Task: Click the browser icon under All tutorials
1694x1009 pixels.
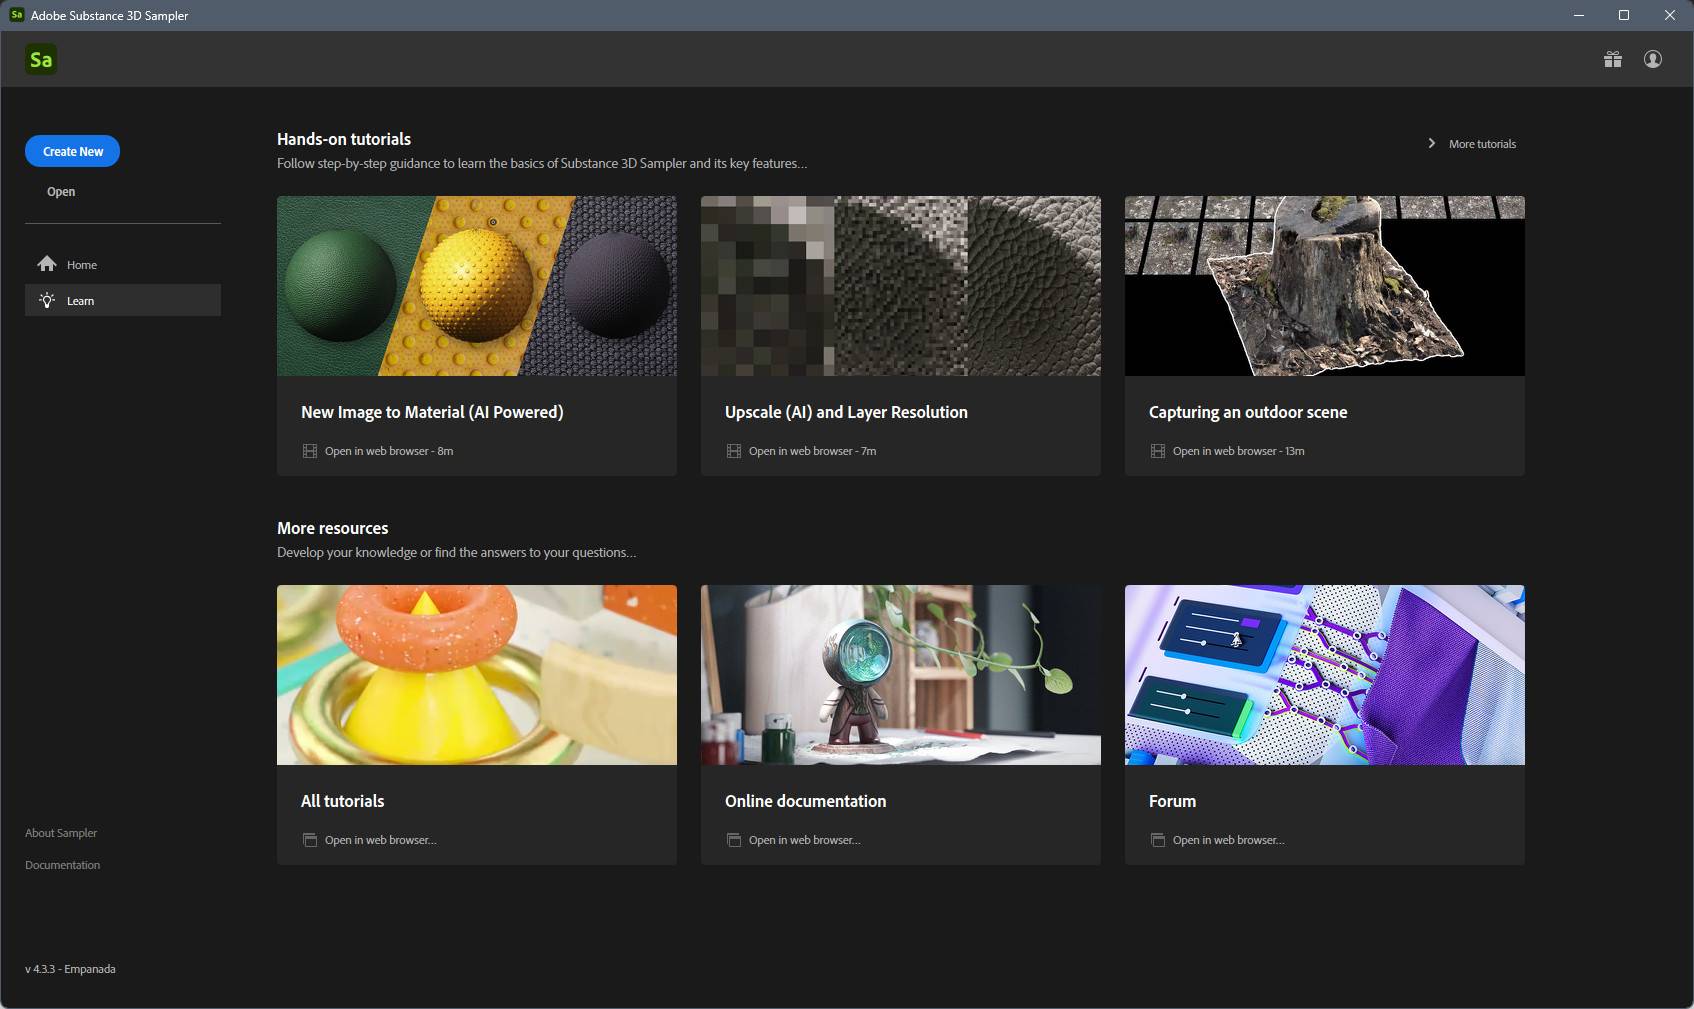Action: [310, 840]
